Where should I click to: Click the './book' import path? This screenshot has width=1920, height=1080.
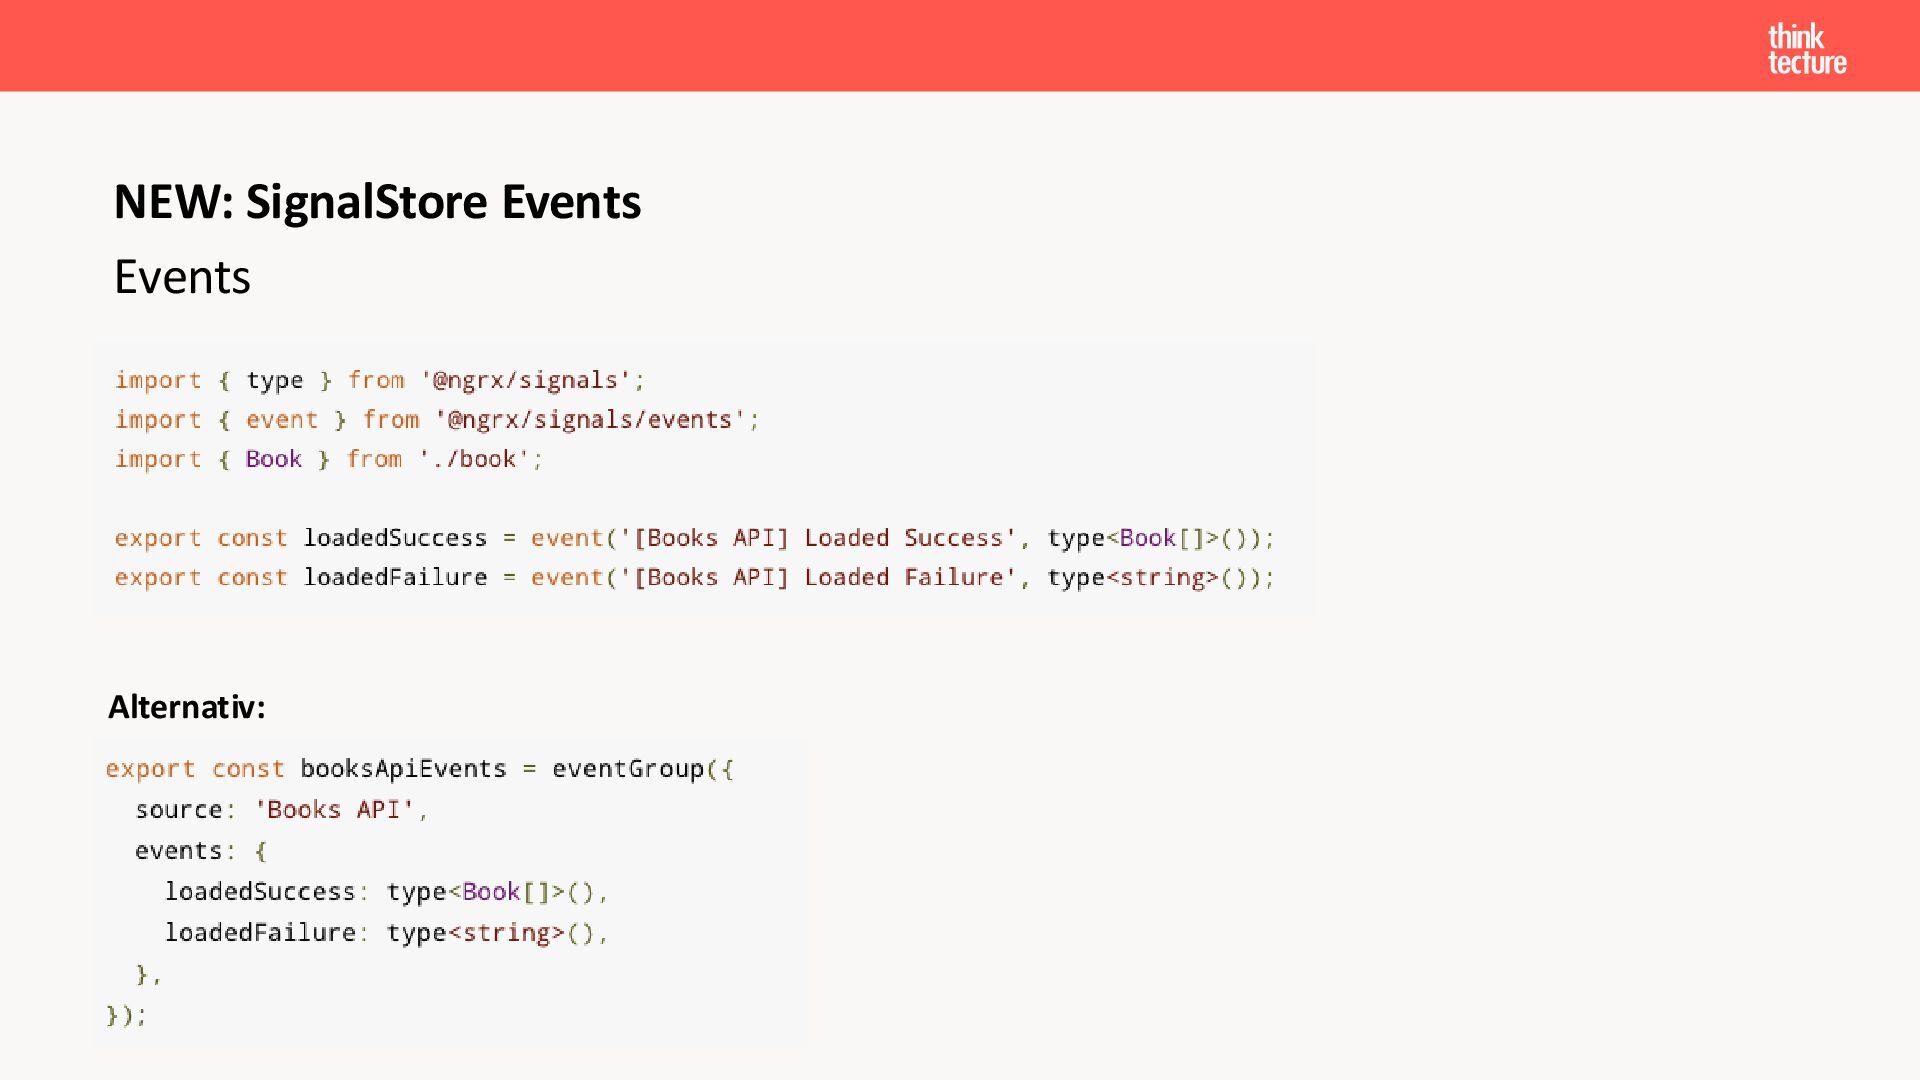click(x=474, y=459)
